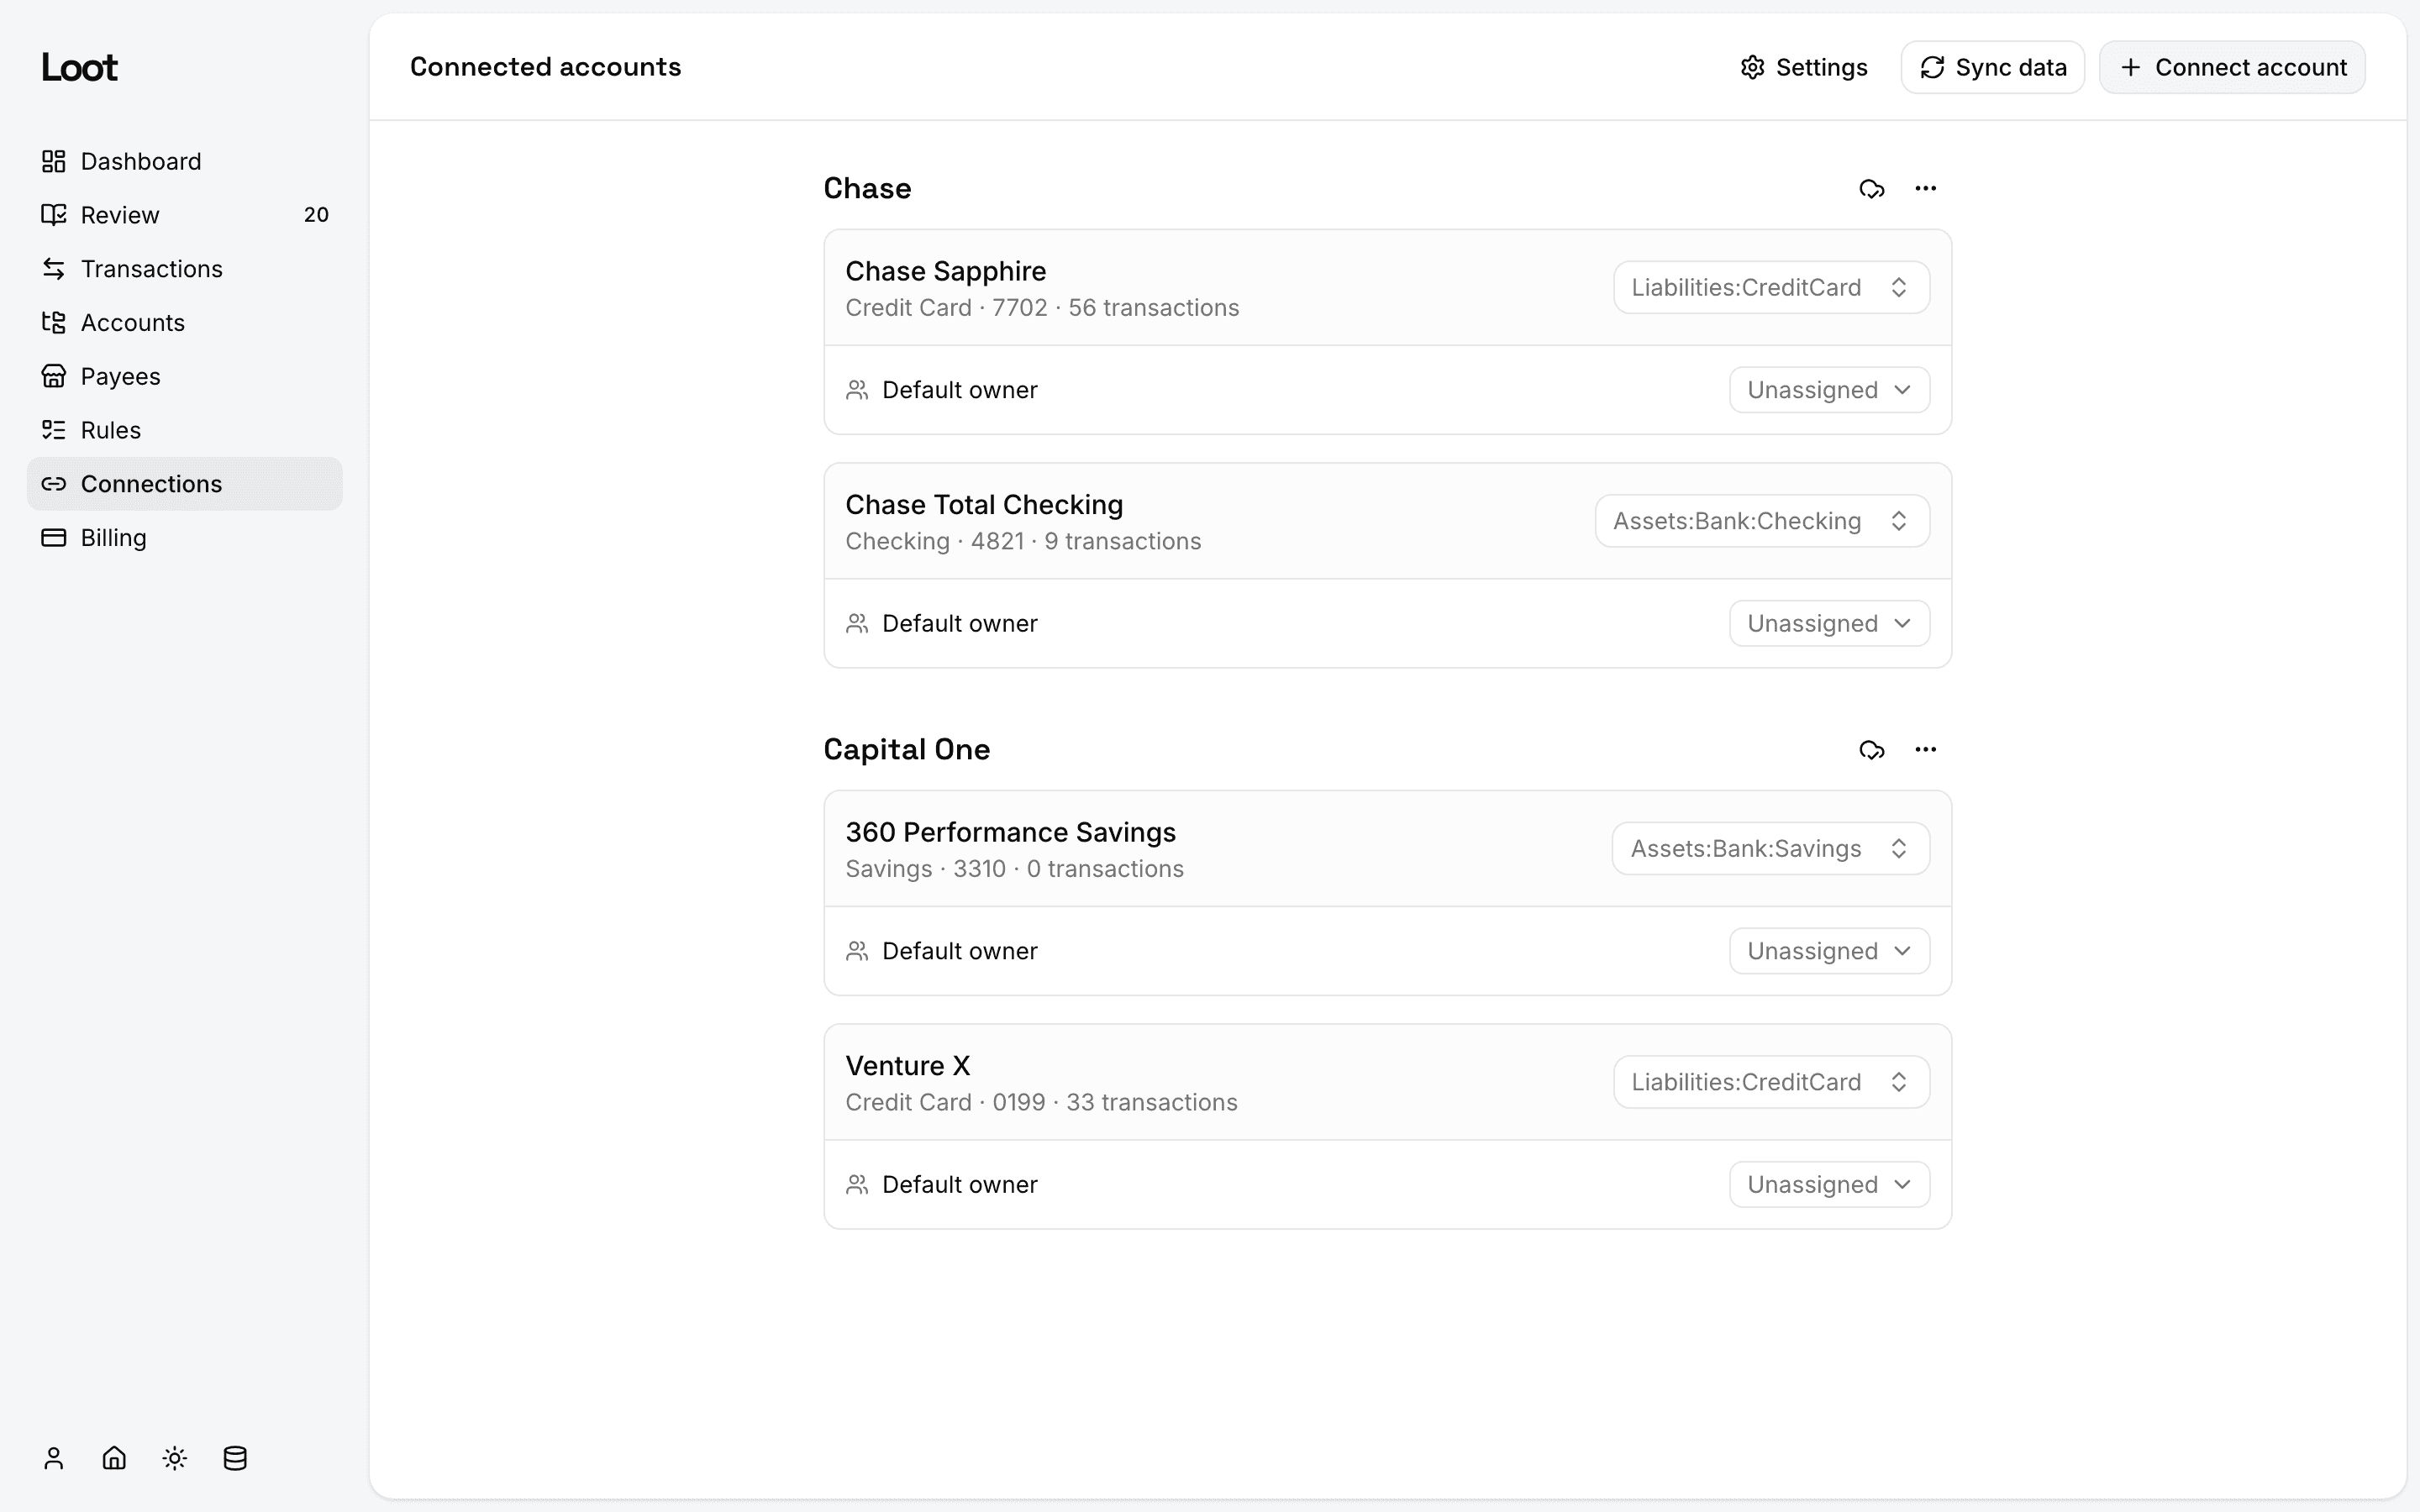The width and height of the screenshot is (2420, 1512).
Task: Click the Venture X account name
Action: (907, 1066)
